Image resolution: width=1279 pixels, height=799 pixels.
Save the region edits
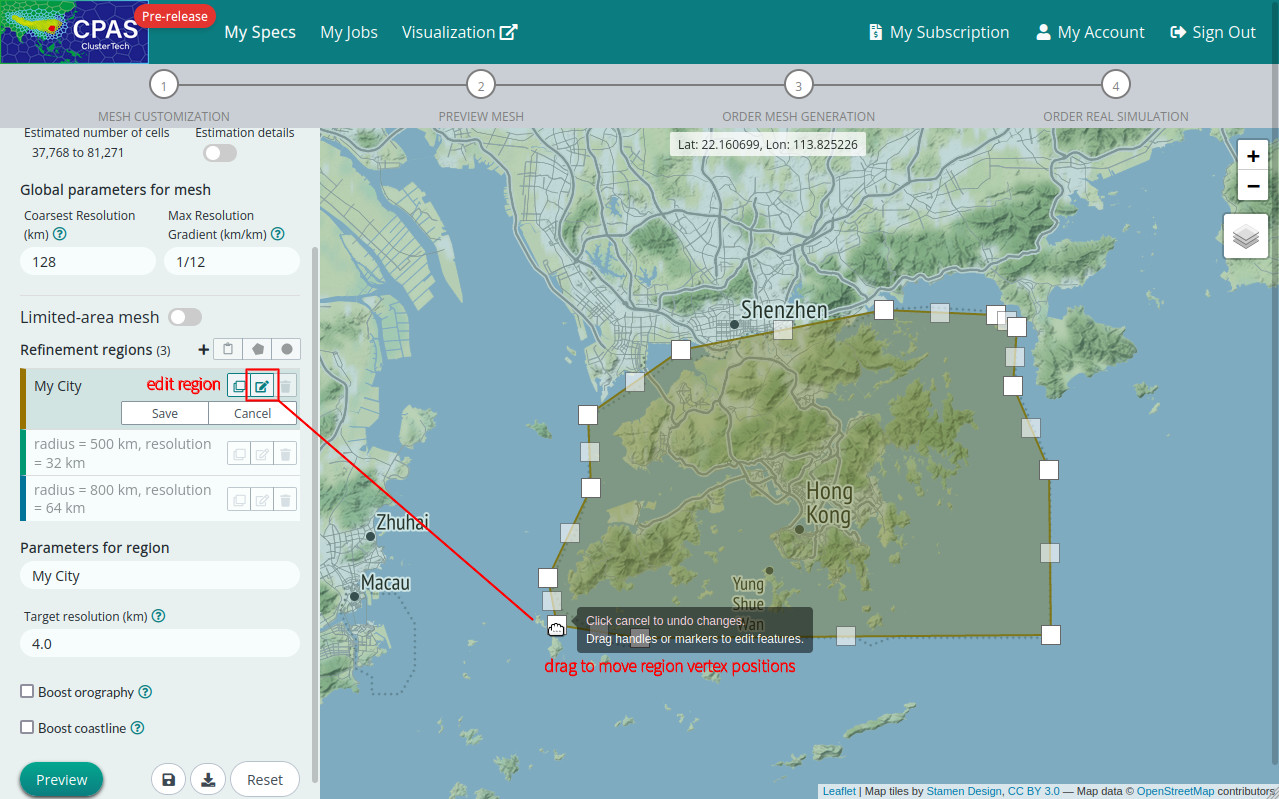(x=165, y=413)
